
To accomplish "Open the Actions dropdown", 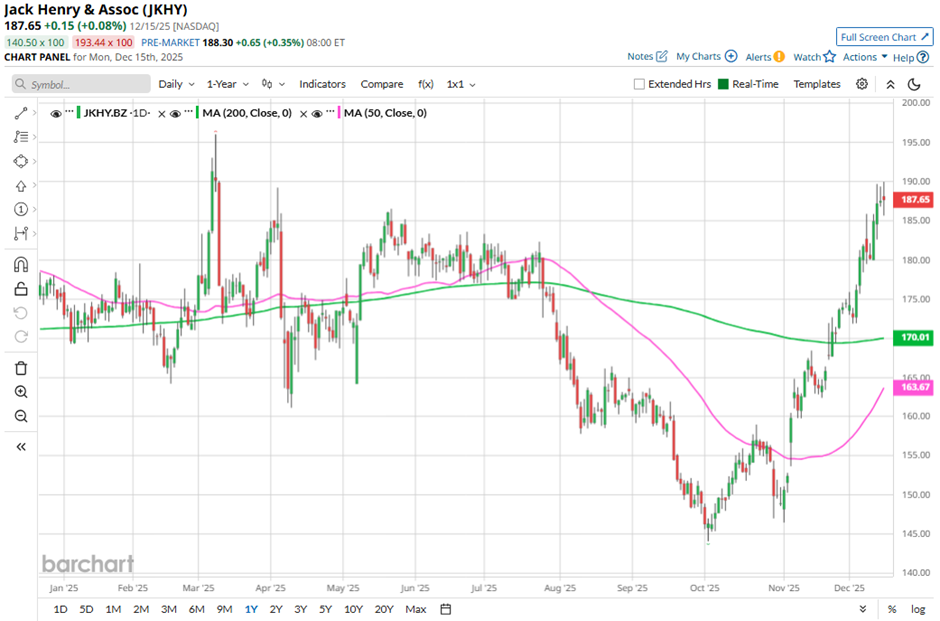I will [865, 57].
